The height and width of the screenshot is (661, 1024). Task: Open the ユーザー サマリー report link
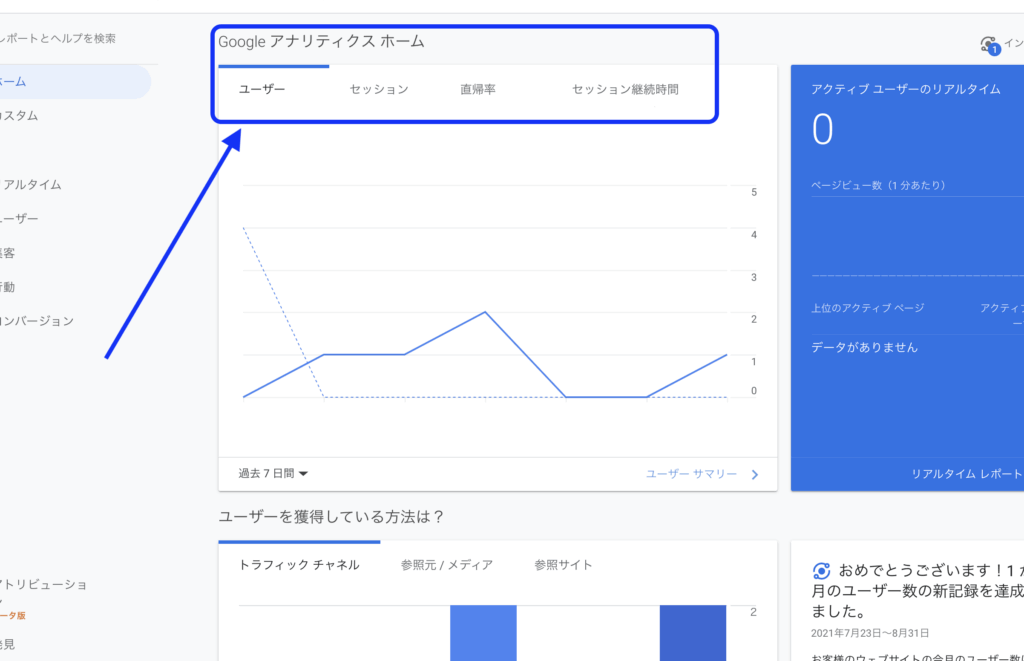point(691,474)
